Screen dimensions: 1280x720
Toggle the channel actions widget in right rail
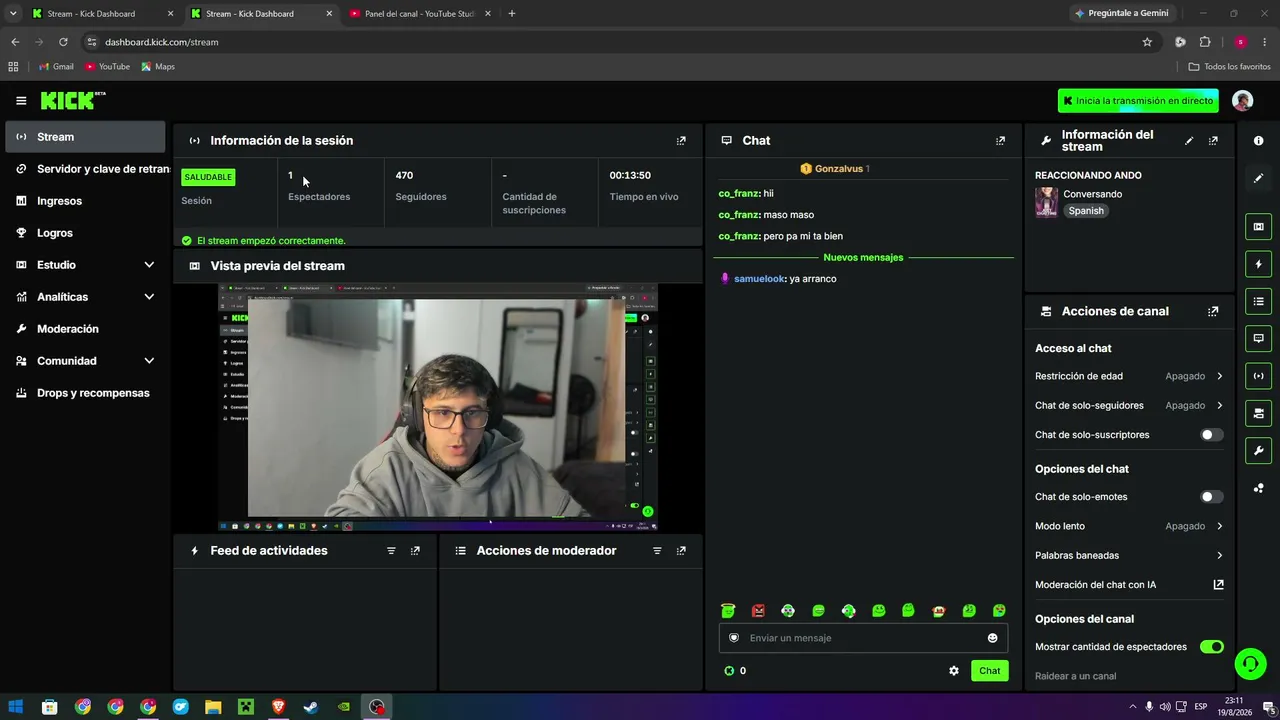point(1258,413)
